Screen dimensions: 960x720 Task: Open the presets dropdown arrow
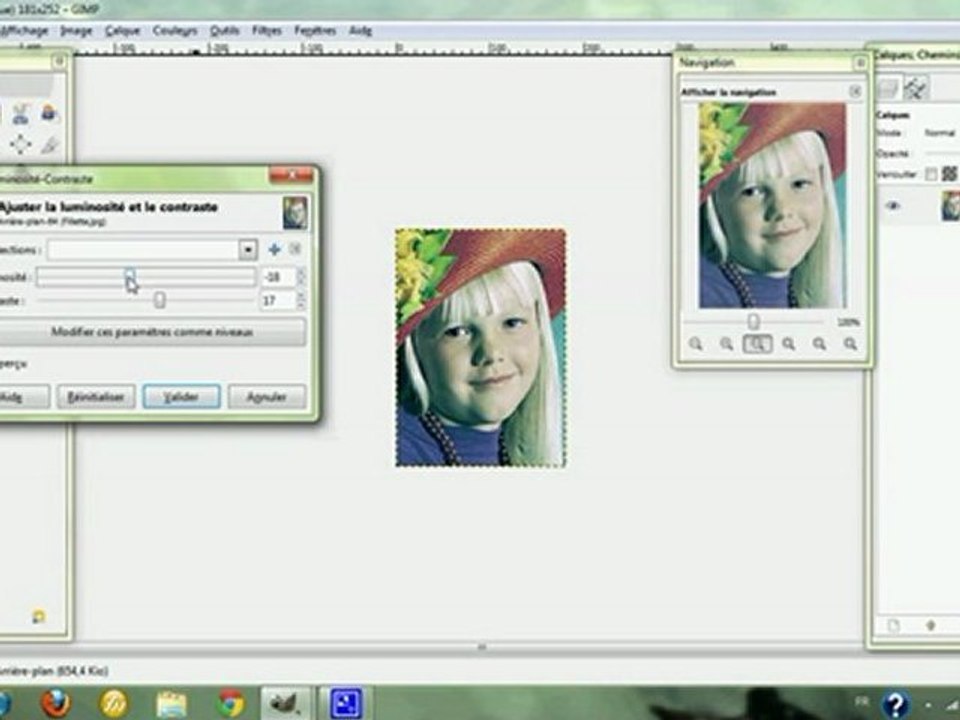[x=248, y=249]
